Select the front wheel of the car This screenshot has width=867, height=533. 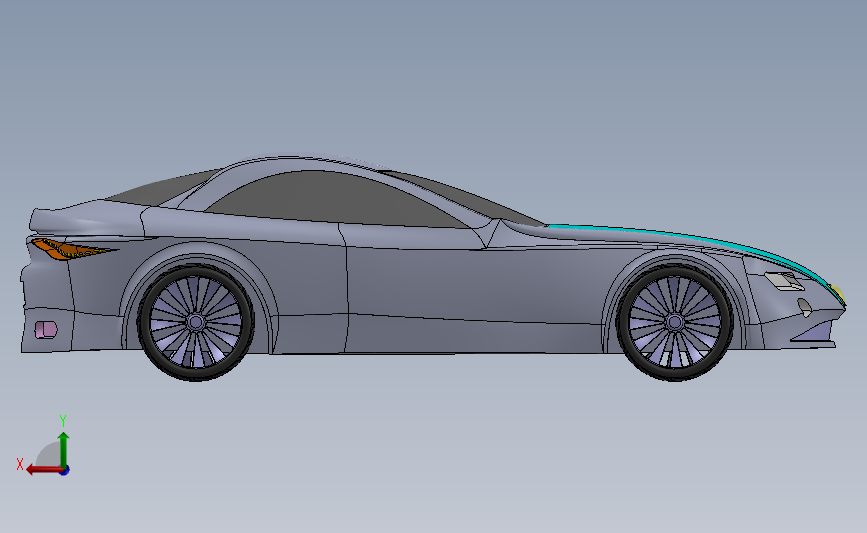point(675,322)
